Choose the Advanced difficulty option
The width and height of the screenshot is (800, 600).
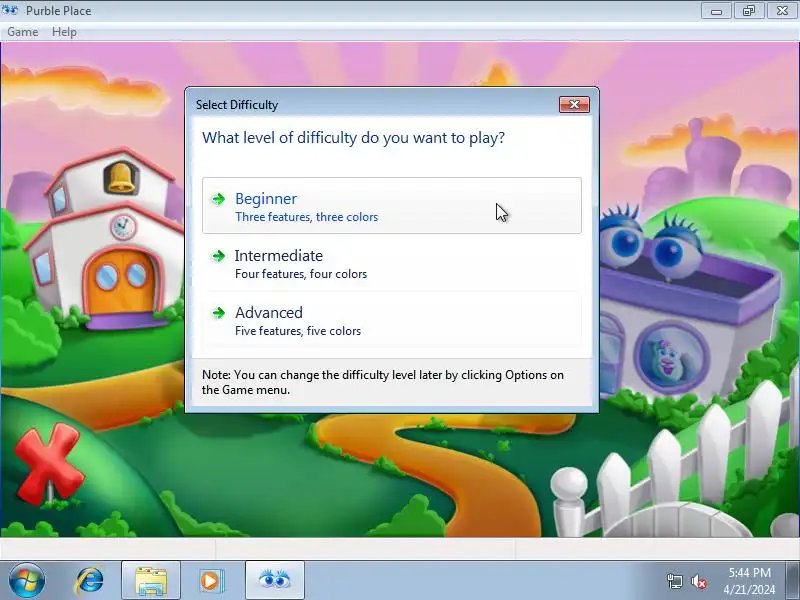pyautogui.click(x=391, y=320)
